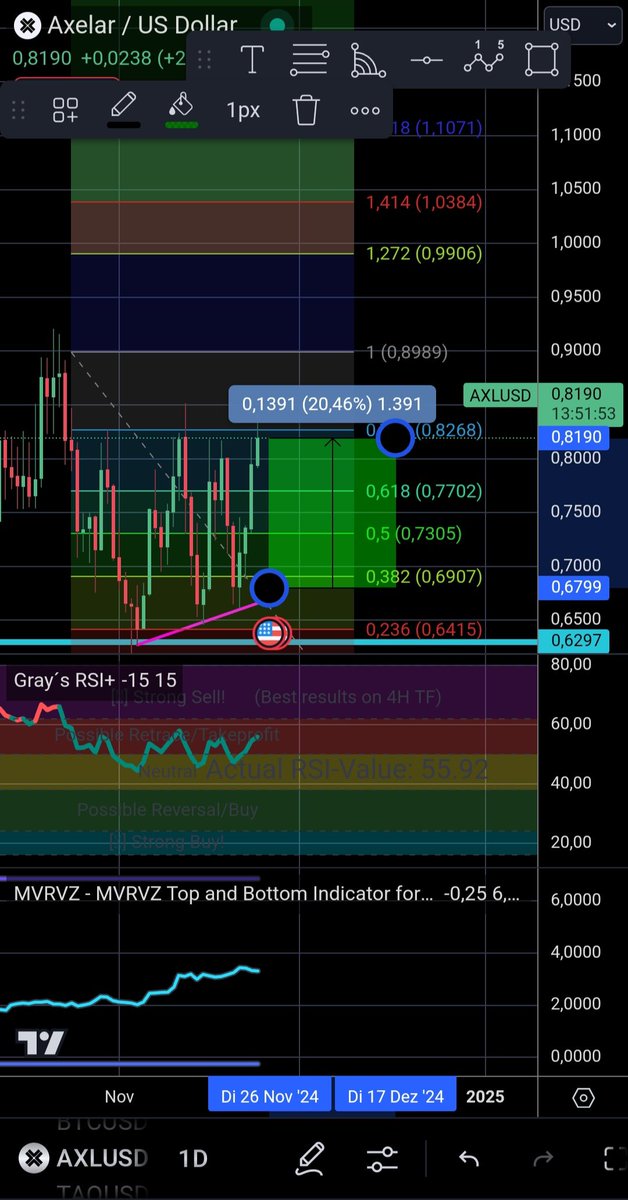Redo the last action
The width and height of the screenshot is (628, 1200).
point(543,1159)
